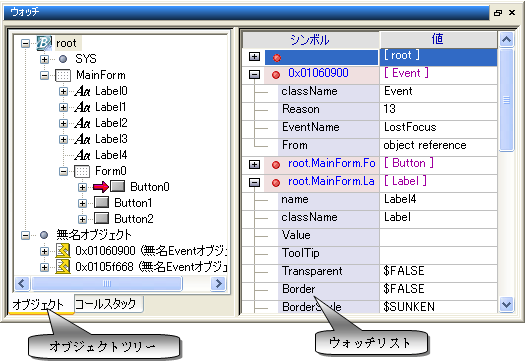This screenshot has height=361, width=525.
Task: Toggle red breakpoint dot on 0x01060900 row
Action: (x=276, y=75)
